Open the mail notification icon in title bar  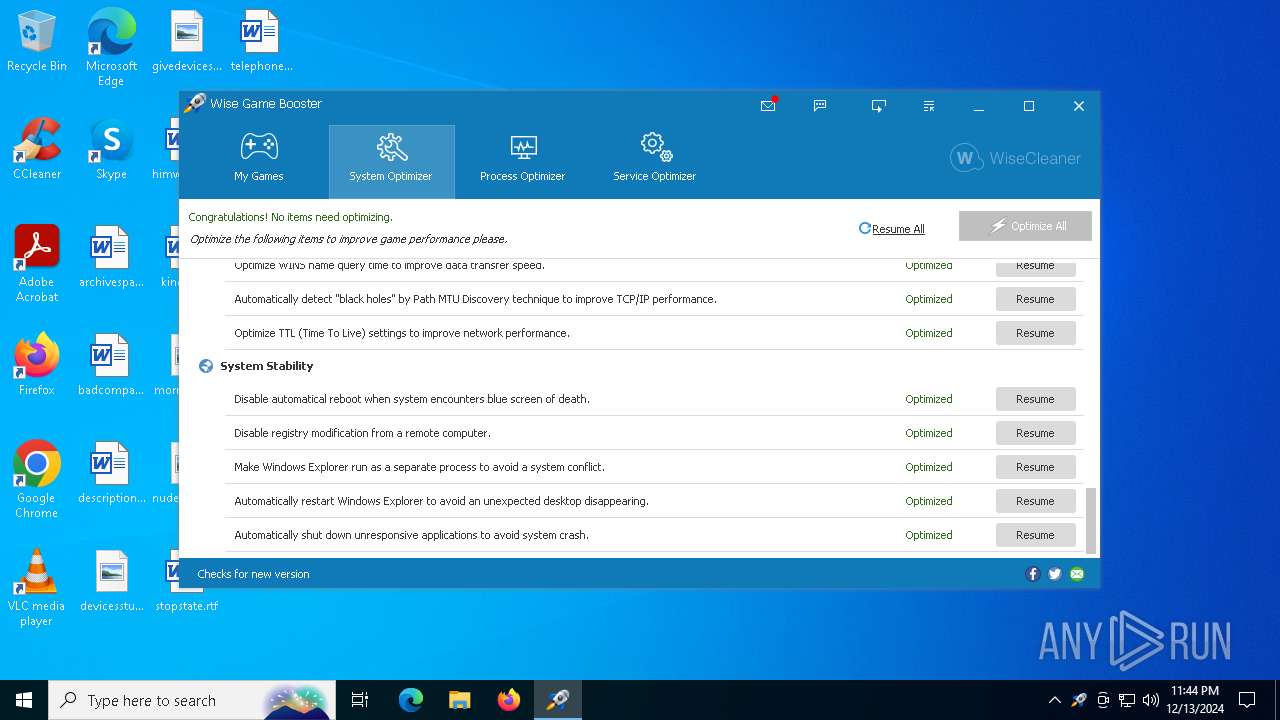pyautogui.click(x=768, y=106)
